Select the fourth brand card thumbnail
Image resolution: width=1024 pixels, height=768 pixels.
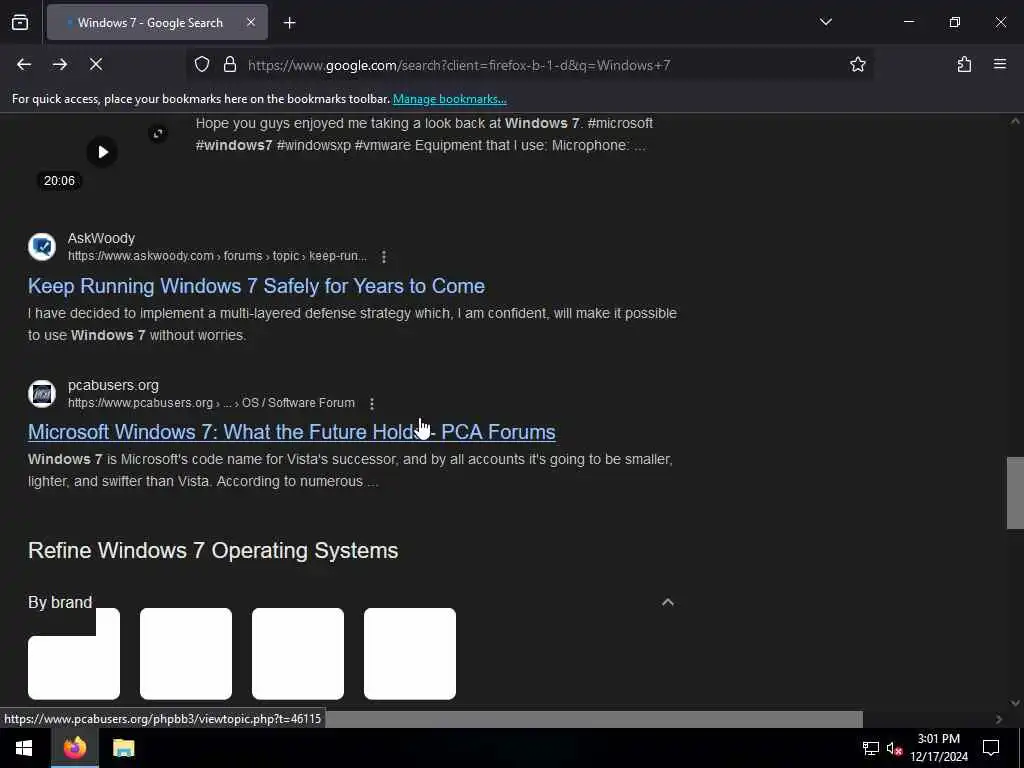[x=409, y=654]
